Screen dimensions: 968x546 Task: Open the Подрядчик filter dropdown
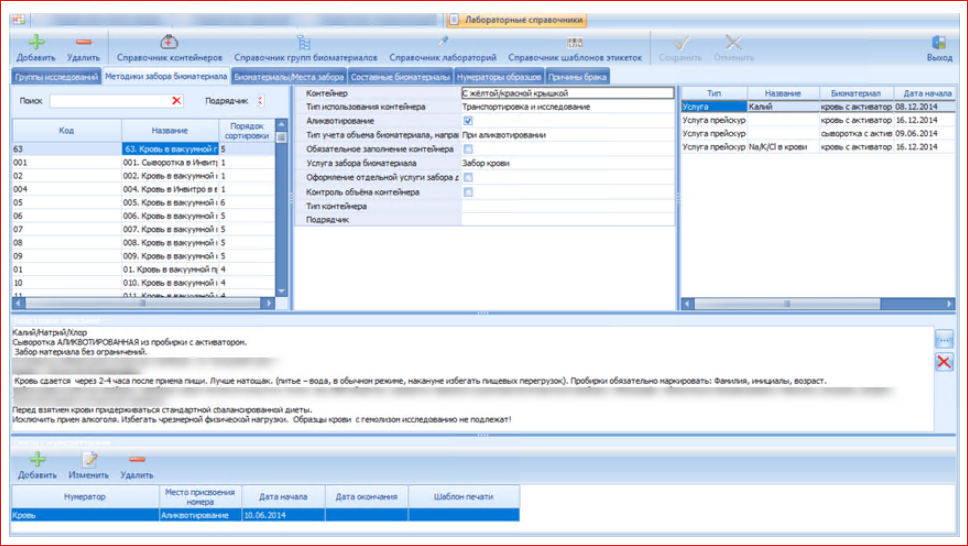coord(261,101)
